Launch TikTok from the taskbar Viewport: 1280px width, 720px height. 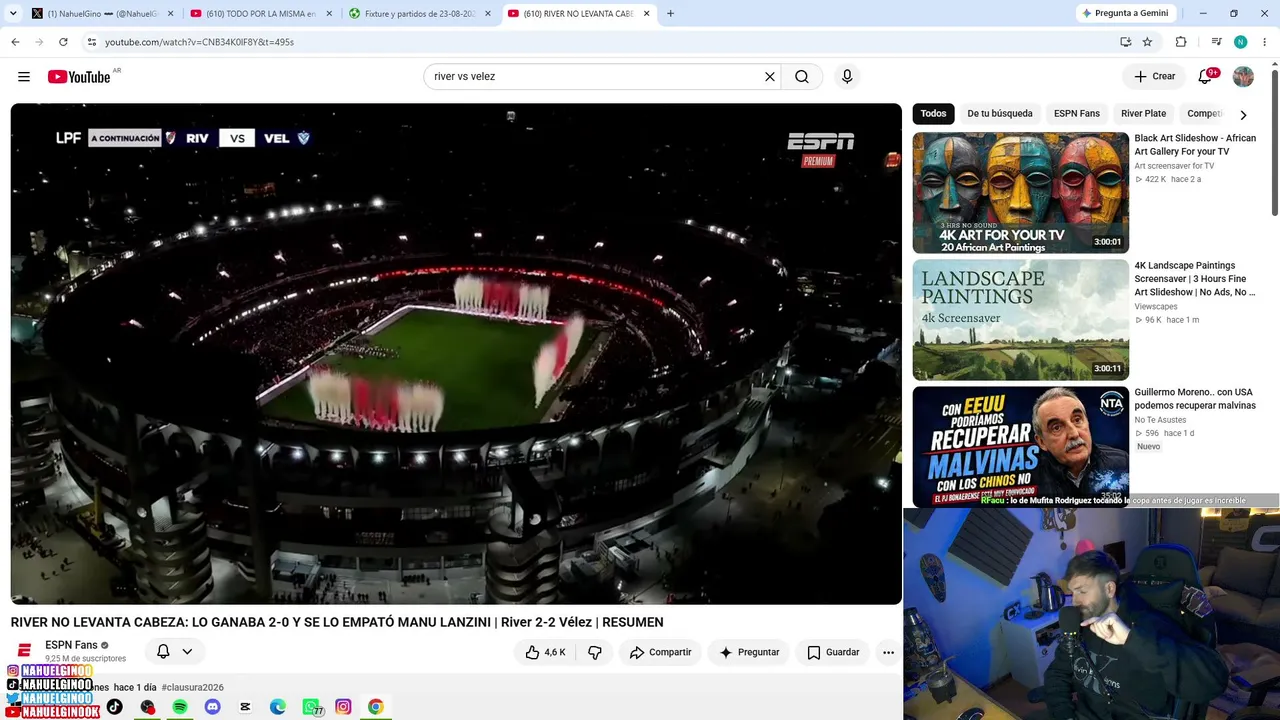pos(115,707)
